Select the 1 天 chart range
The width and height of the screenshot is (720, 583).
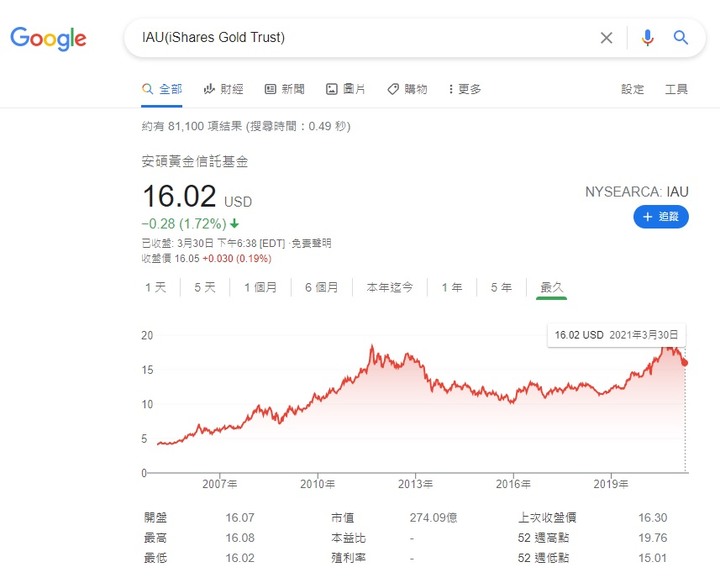click(x=155, y=287)
